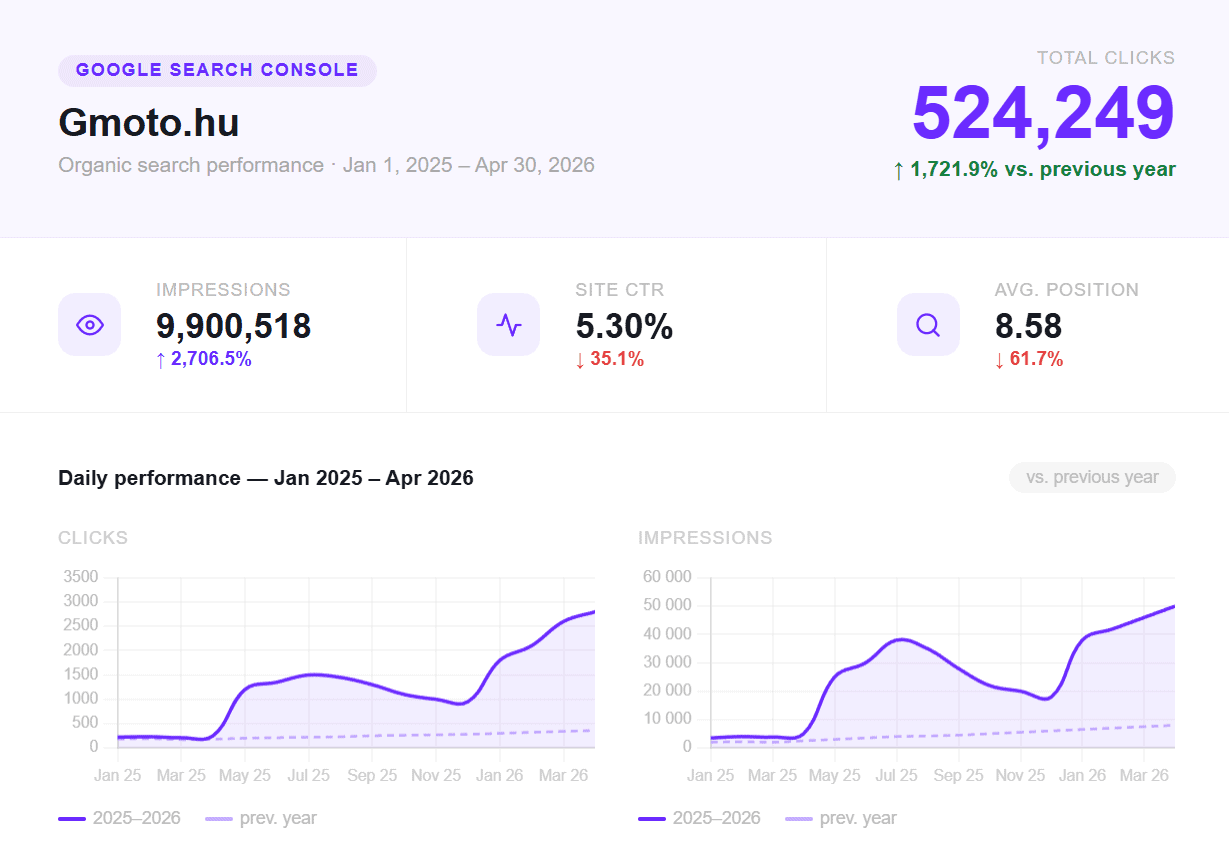Click the Avg. Position card label
The width and height of the screenshot is (1229, 868).
1066,290
